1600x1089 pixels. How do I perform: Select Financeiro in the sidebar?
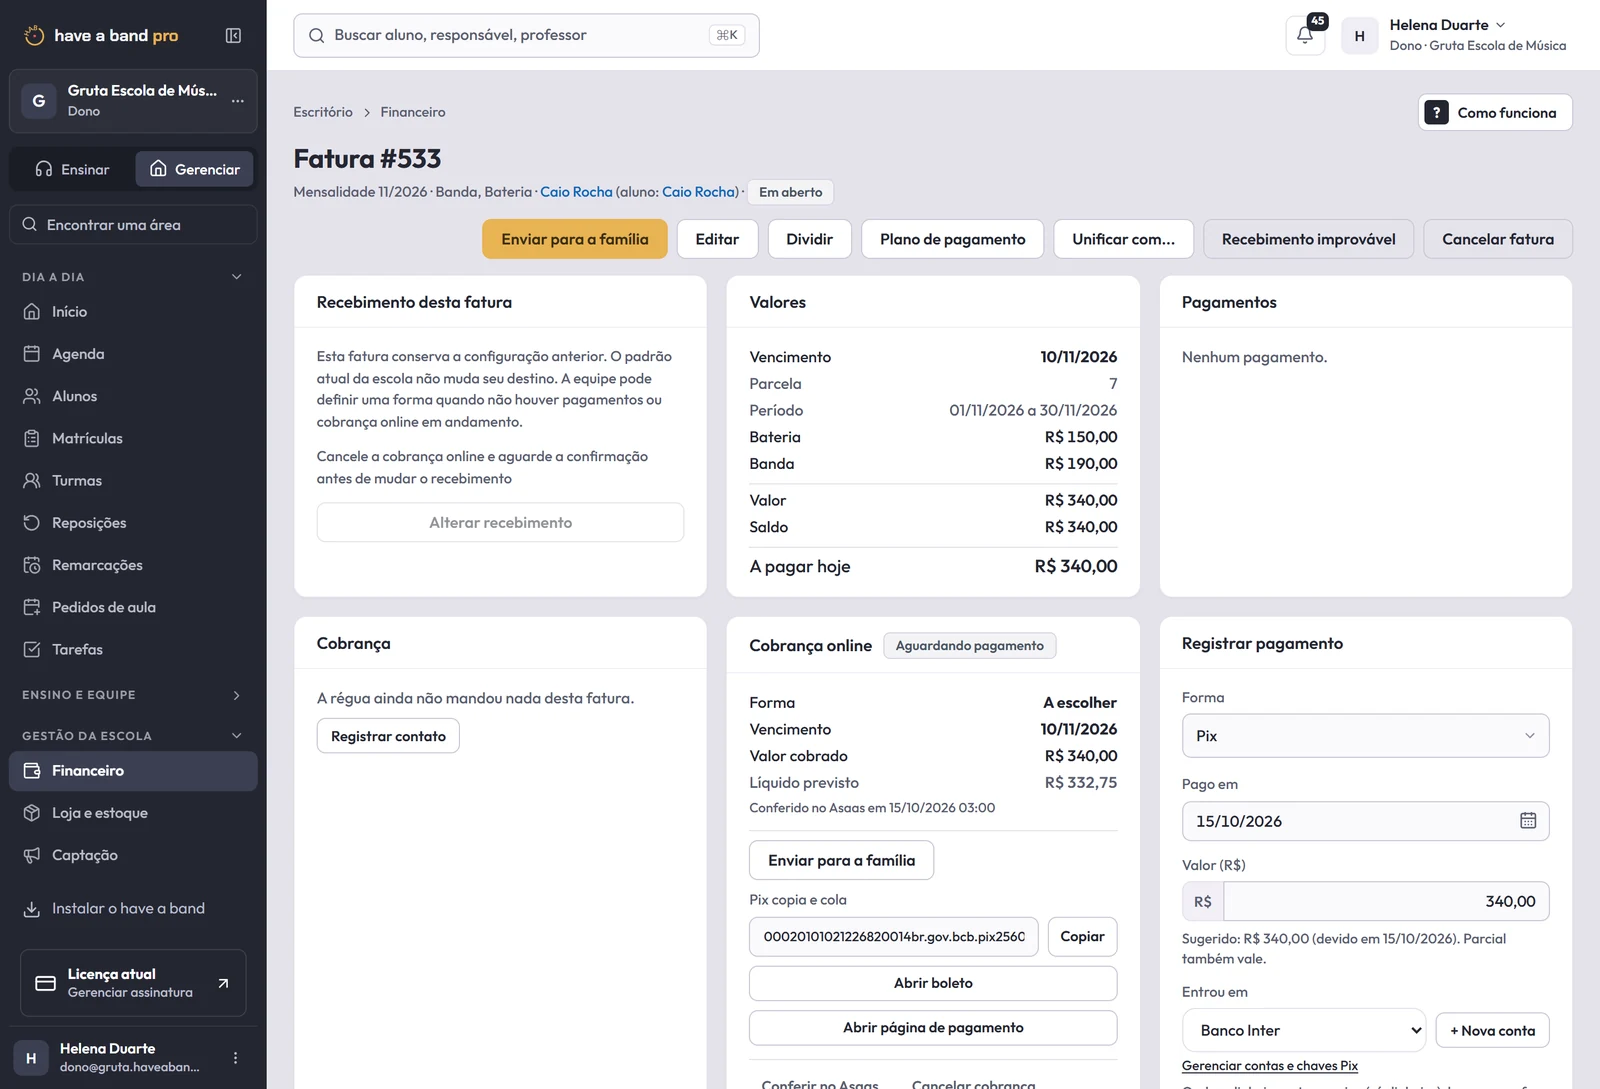[133, 771]
